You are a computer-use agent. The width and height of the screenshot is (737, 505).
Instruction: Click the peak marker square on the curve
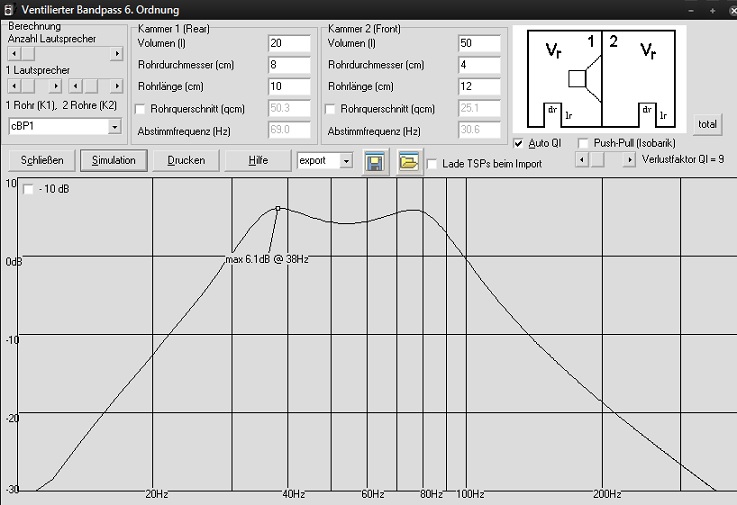[x=278, y=208]
